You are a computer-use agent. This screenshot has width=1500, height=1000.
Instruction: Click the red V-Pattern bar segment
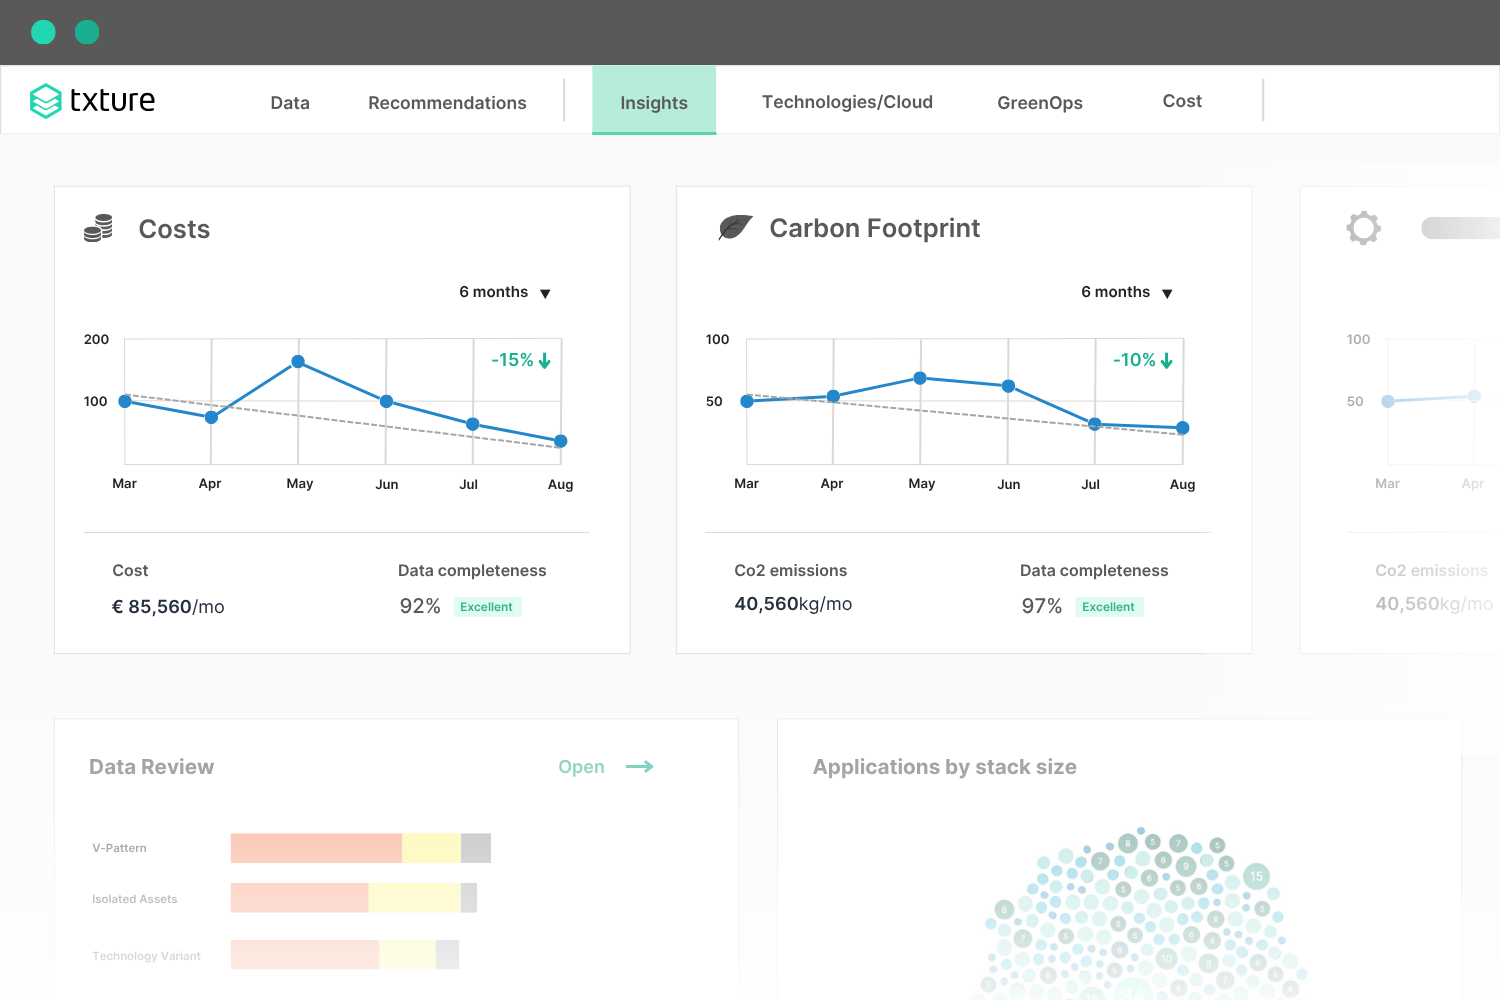click(316, 848)
